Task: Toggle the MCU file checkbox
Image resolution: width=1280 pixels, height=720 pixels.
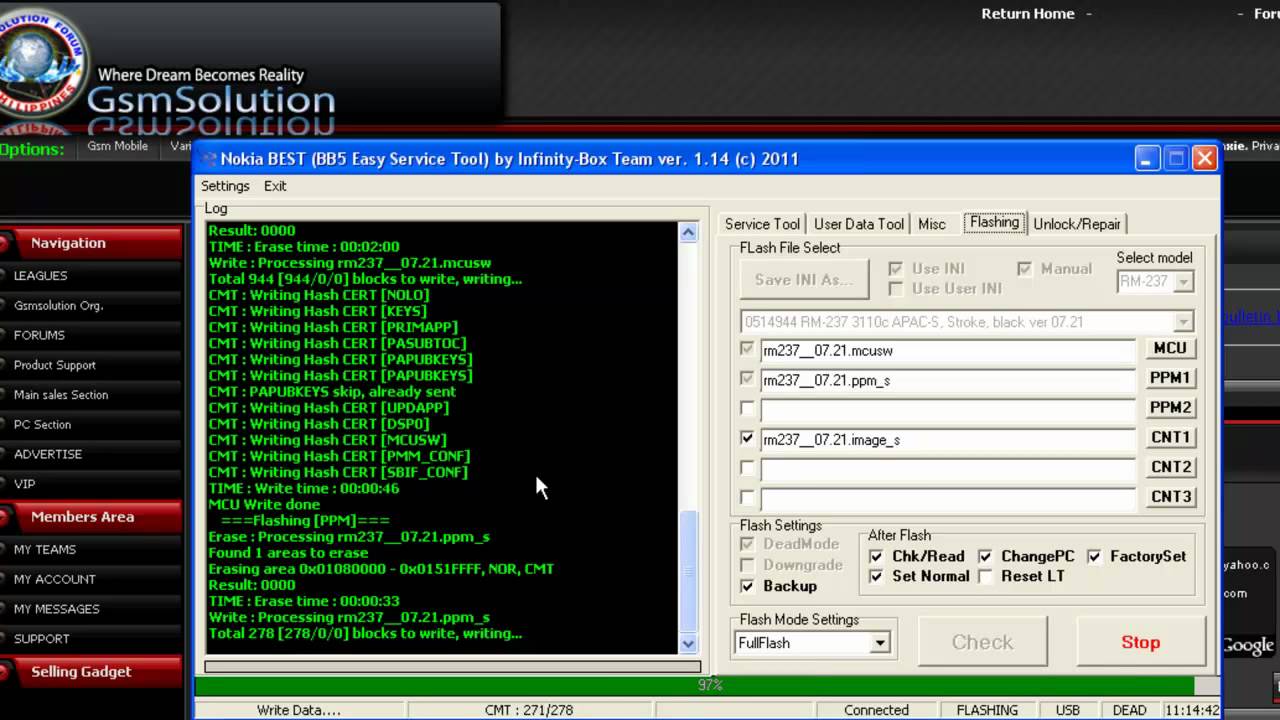Action: point(747,350)
